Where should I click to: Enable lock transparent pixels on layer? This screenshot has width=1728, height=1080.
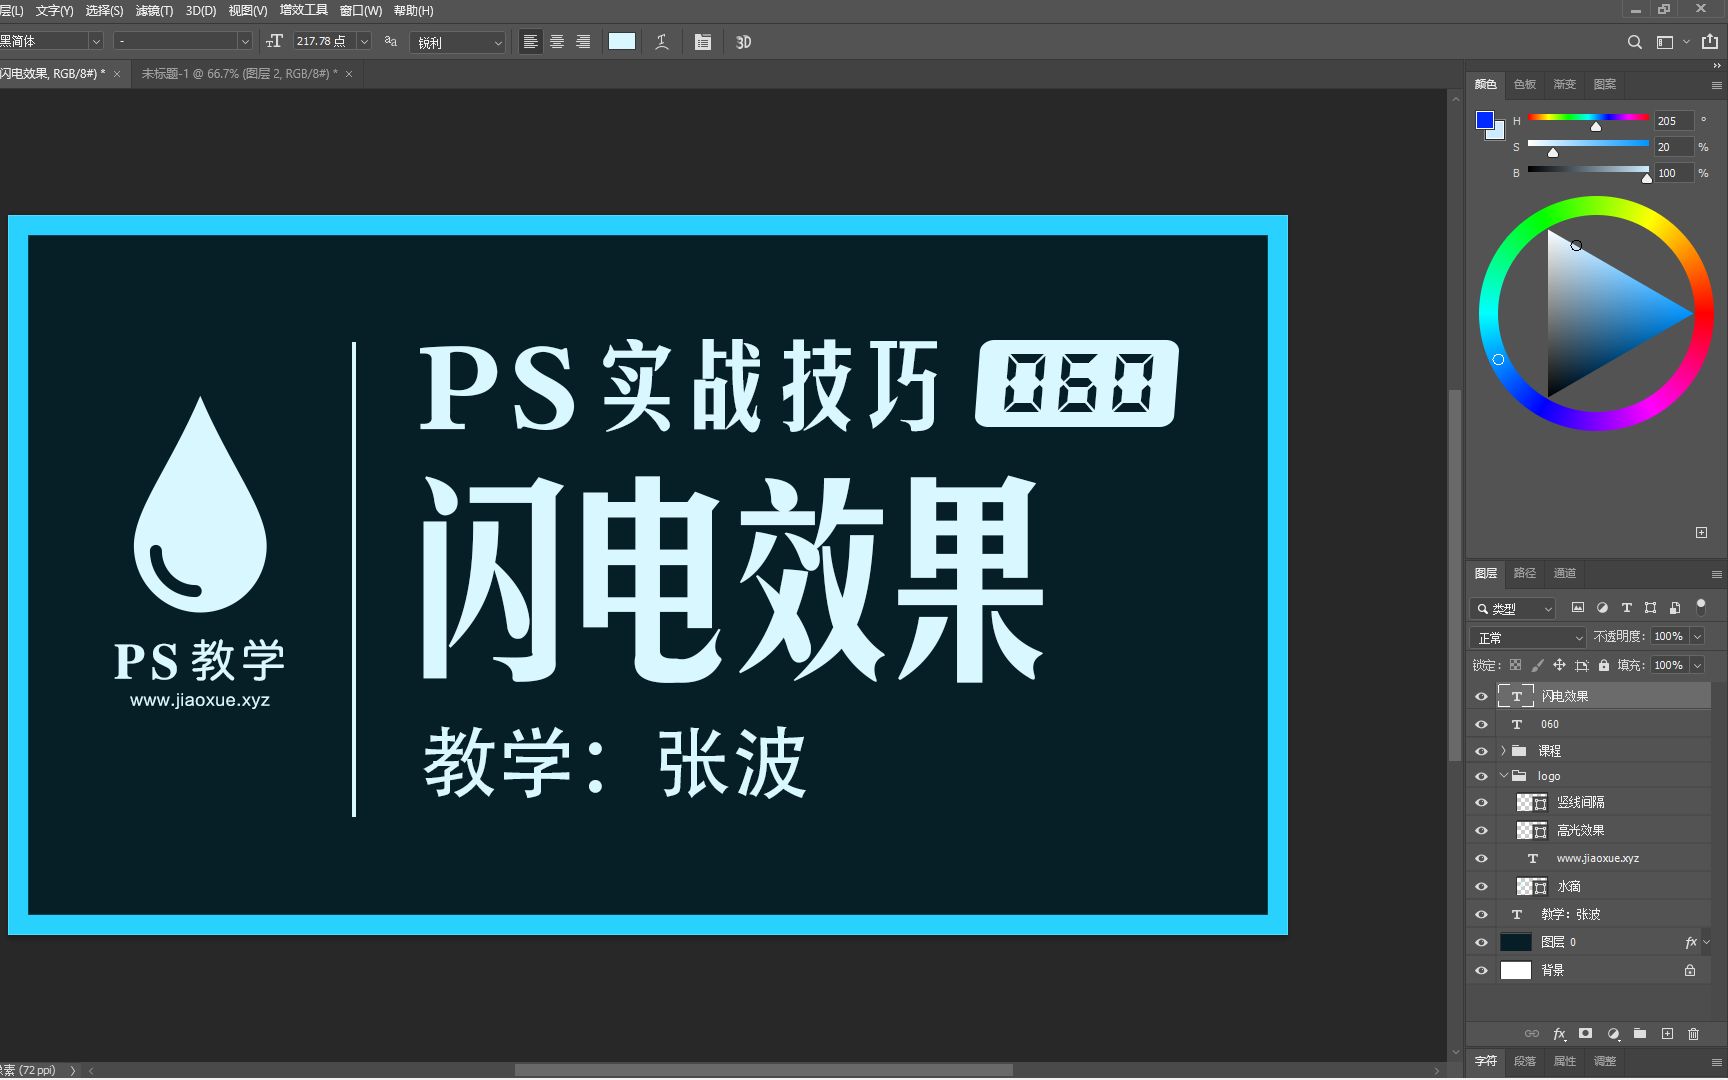coord(1514,664)
